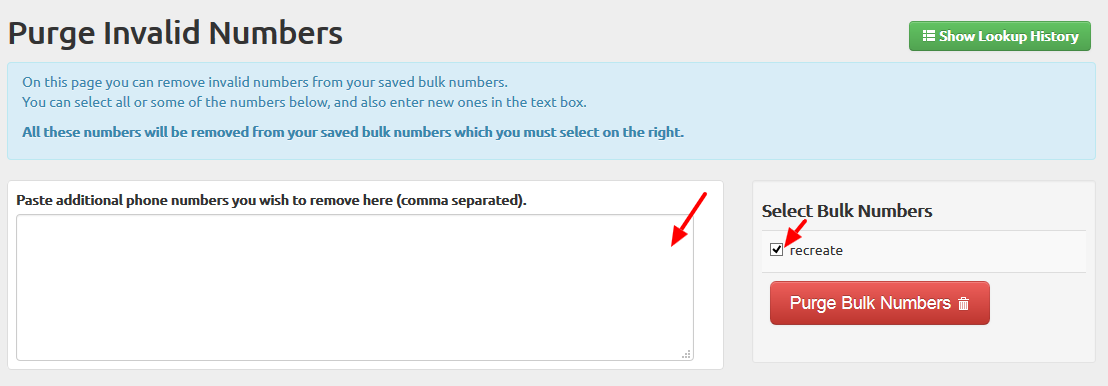Click the first line of the blue info box
This screenshot has width=1108, height=386.
[264, 81]
